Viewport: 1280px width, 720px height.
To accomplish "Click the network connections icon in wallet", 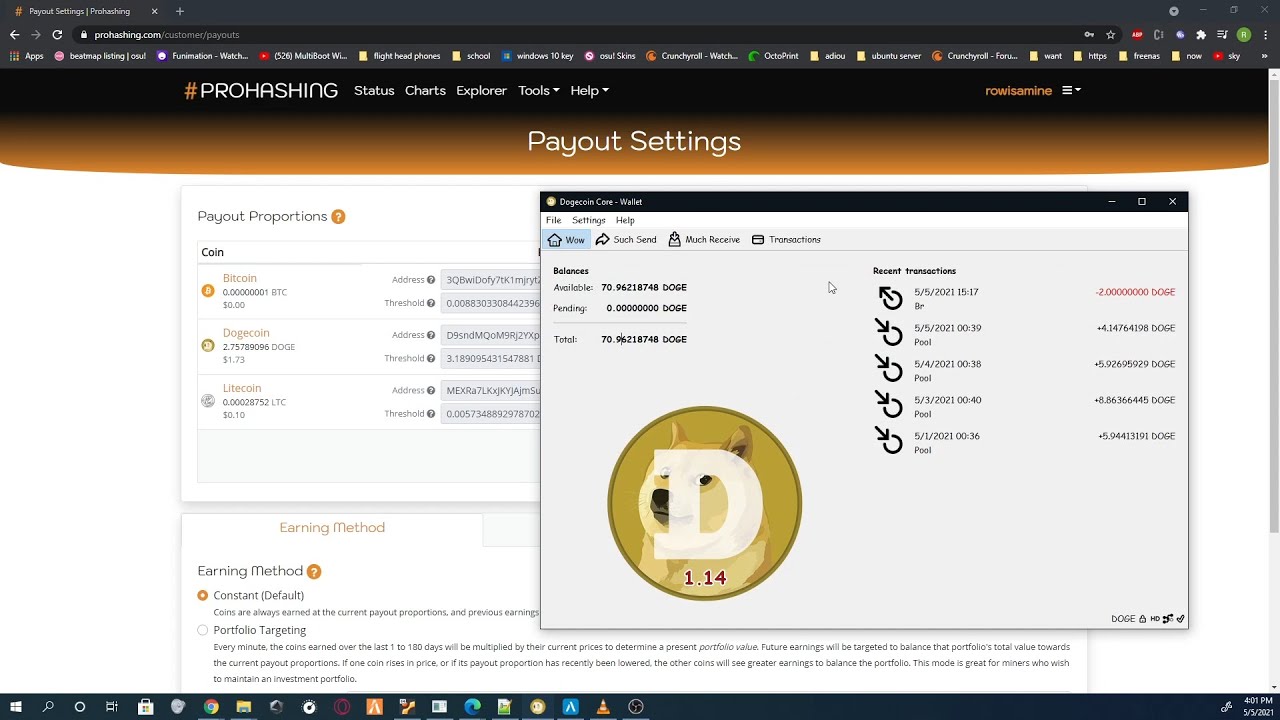I will point(1167,619).
